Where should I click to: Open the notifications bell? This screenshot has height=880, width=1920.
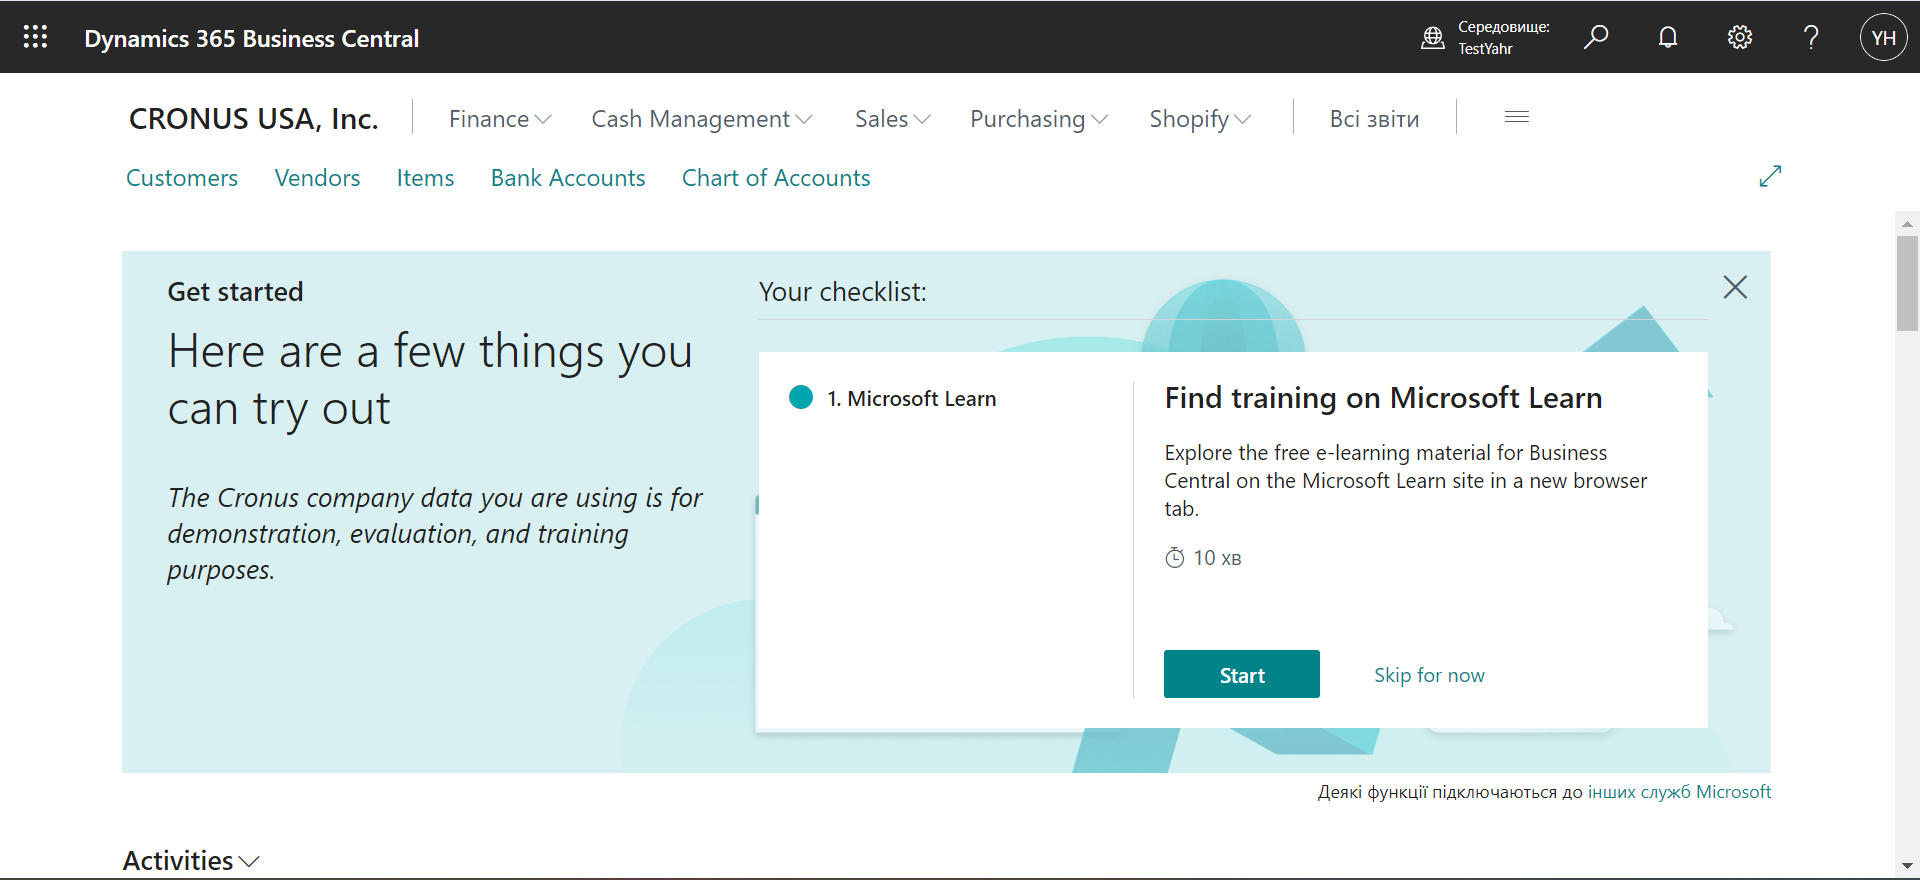click(x=1668, y=38)
